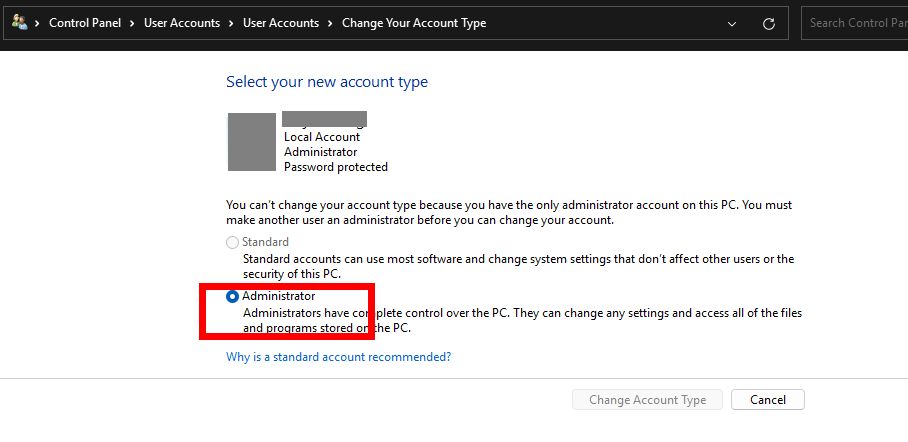Screen dimensions: 908x442
Task: Open the address bar history dropdown
Action: tap(733, 23)
